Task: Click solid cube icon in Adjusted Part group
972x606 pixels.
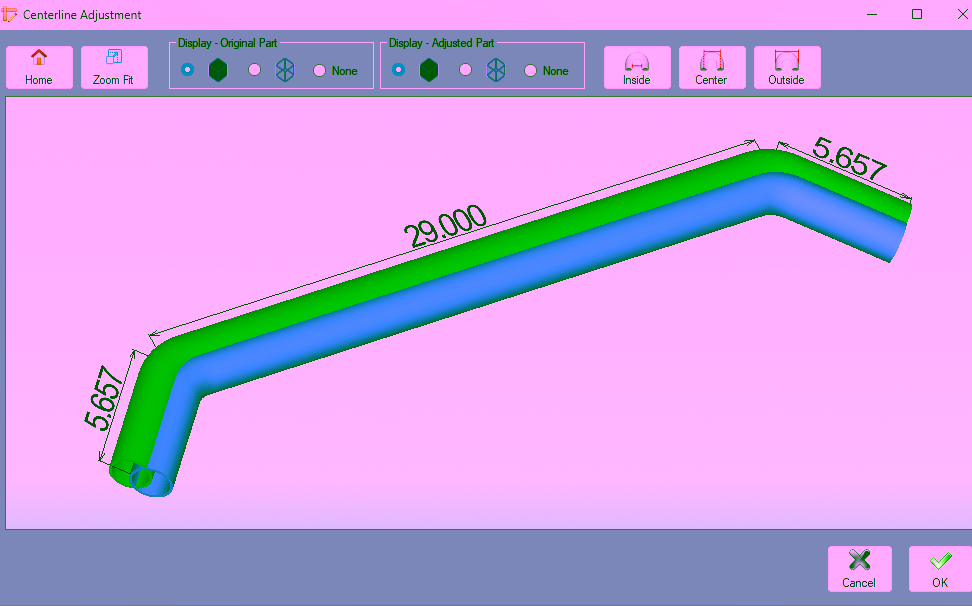Action: (429, 70)
